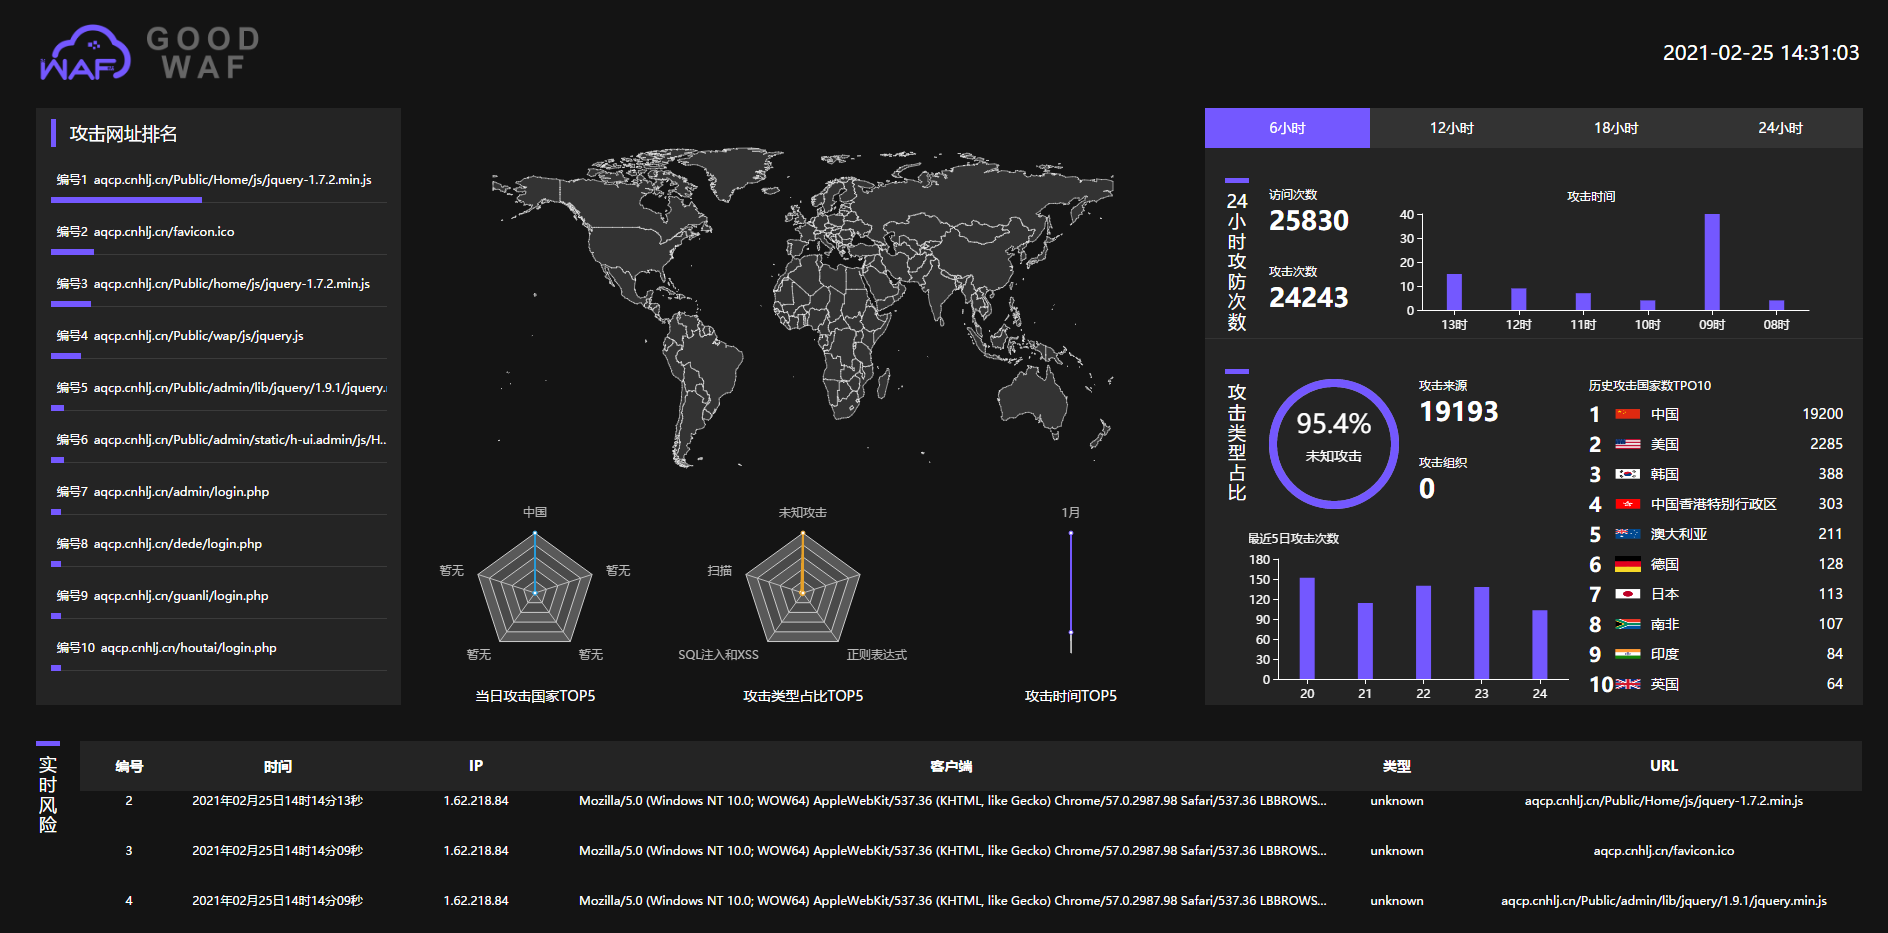Click the 访问次数 value 25830
Viewport: 1888px width, 933px height.
click(1309, 221)
